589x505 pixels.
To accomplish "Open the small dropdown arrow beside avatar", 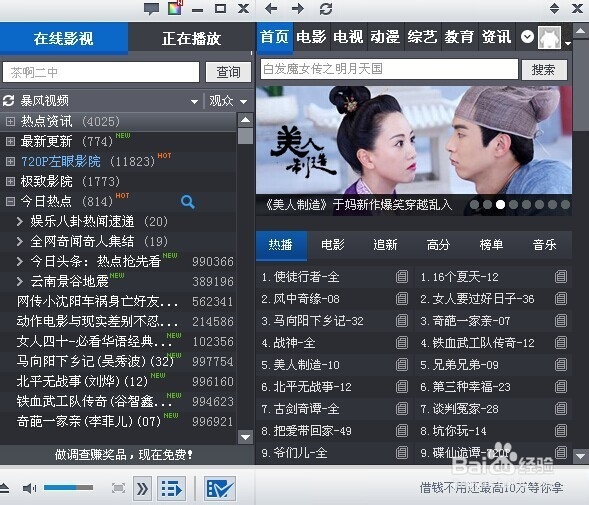I will [x=568, y=43].
